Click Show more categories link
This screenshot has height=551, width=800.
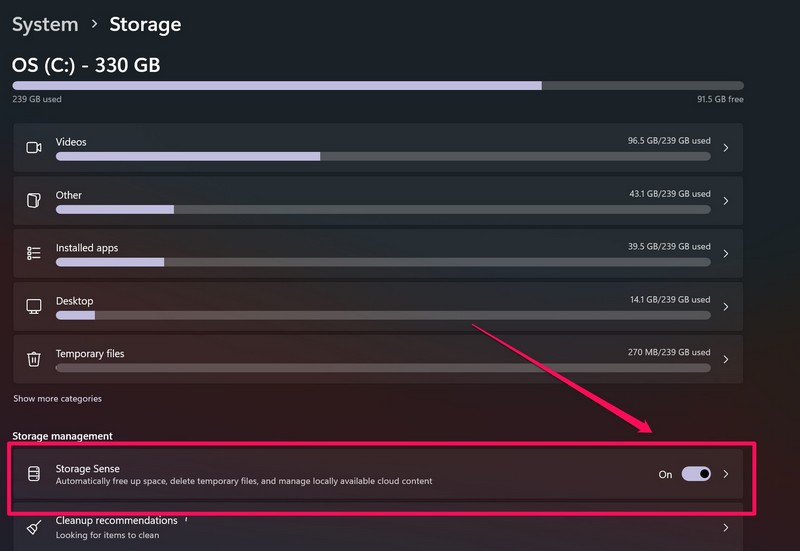pyautogui.click(x=57, y=399)
